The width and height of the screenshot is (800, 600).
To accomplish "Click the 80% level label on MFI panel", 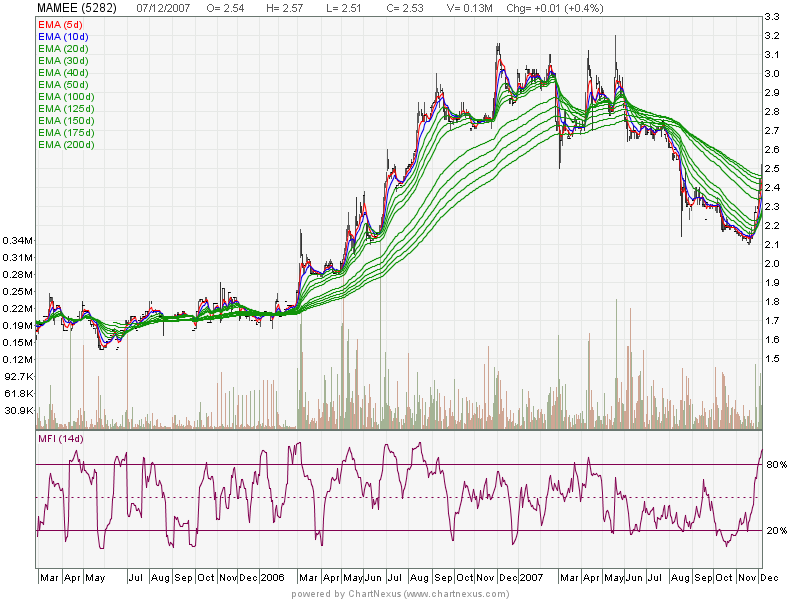I will pyautogui.click(x=778, y=464).
